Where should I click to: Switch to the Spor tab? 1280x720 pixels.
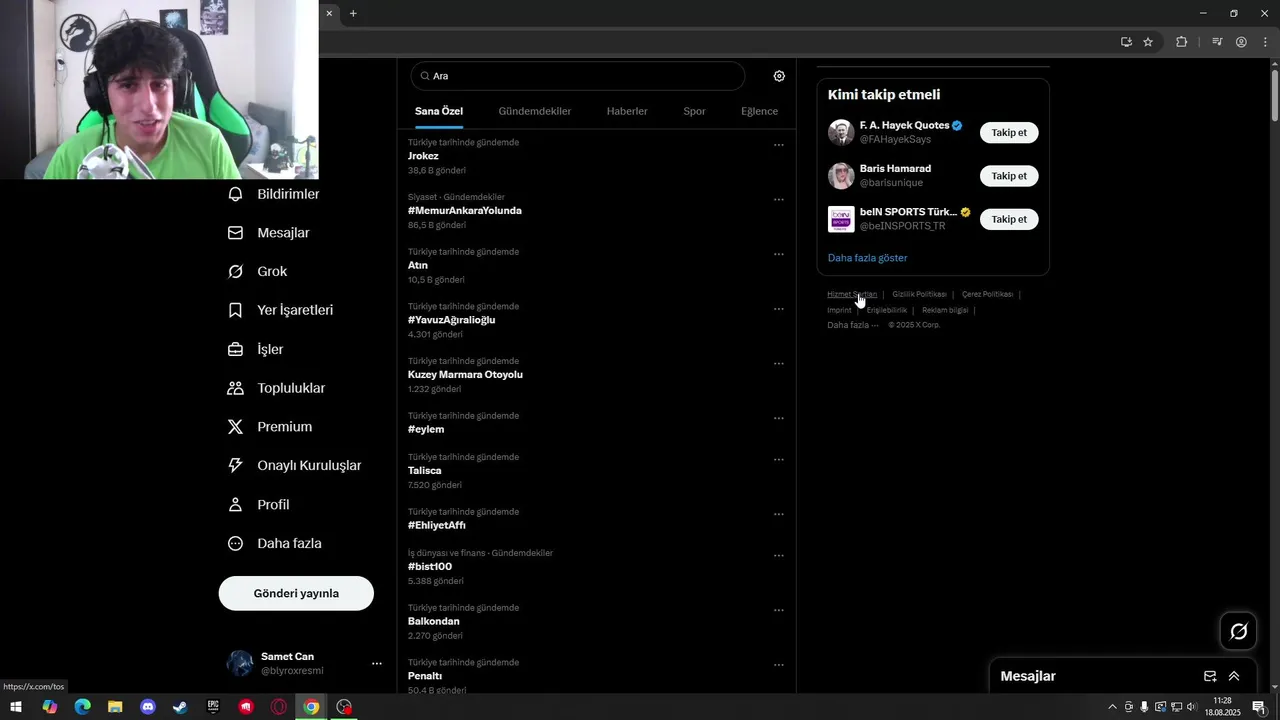pyautogui.click(x=694, y=111)
